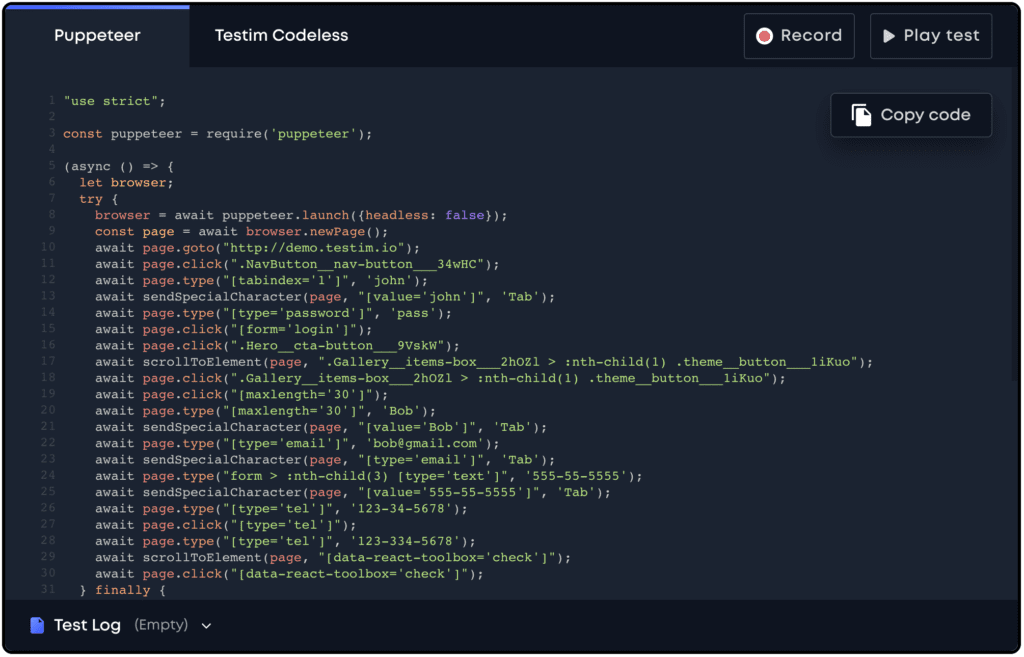Copy the script using Copy code
Viewport: 1024px width, 657px height.
point(911,115)
